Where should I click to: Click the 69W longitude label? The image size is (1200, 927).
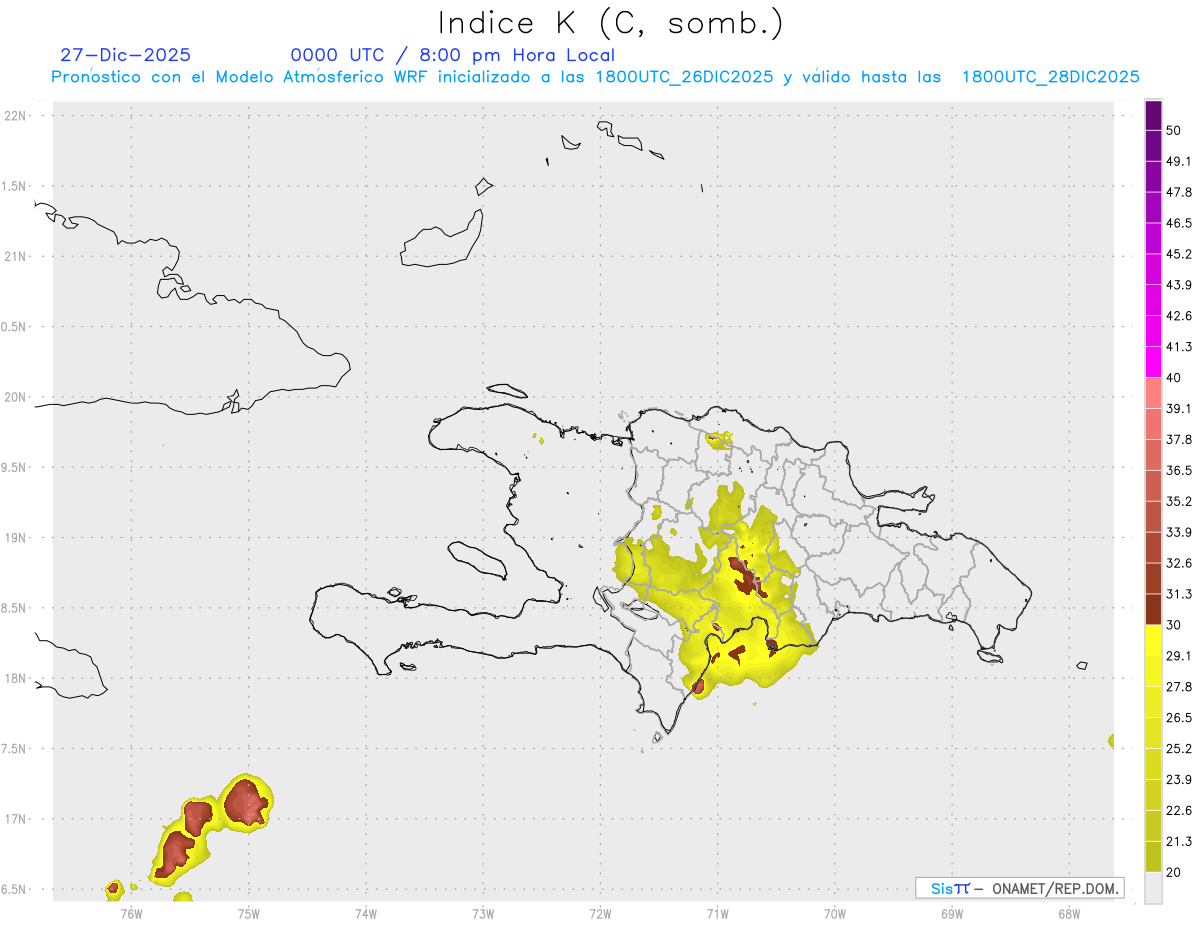[952, 913]
